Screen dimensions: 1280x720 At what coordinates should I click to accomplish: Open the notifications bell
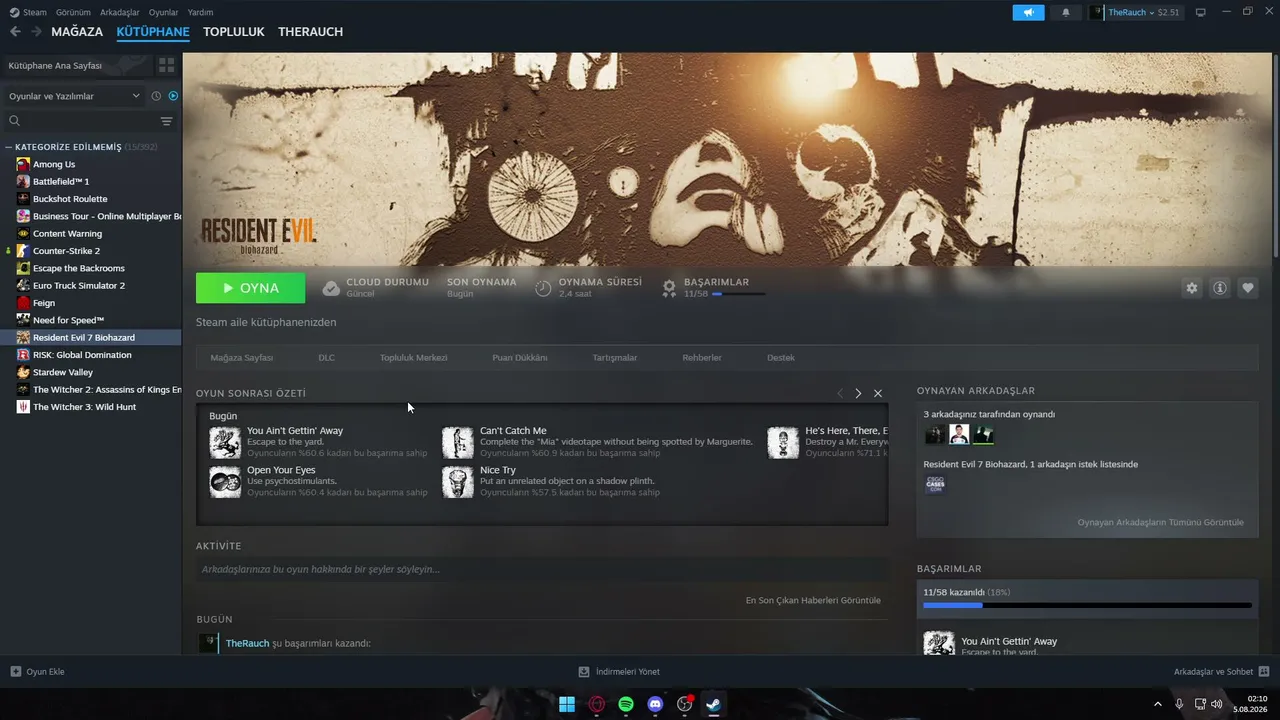[x=1065, y=12]
